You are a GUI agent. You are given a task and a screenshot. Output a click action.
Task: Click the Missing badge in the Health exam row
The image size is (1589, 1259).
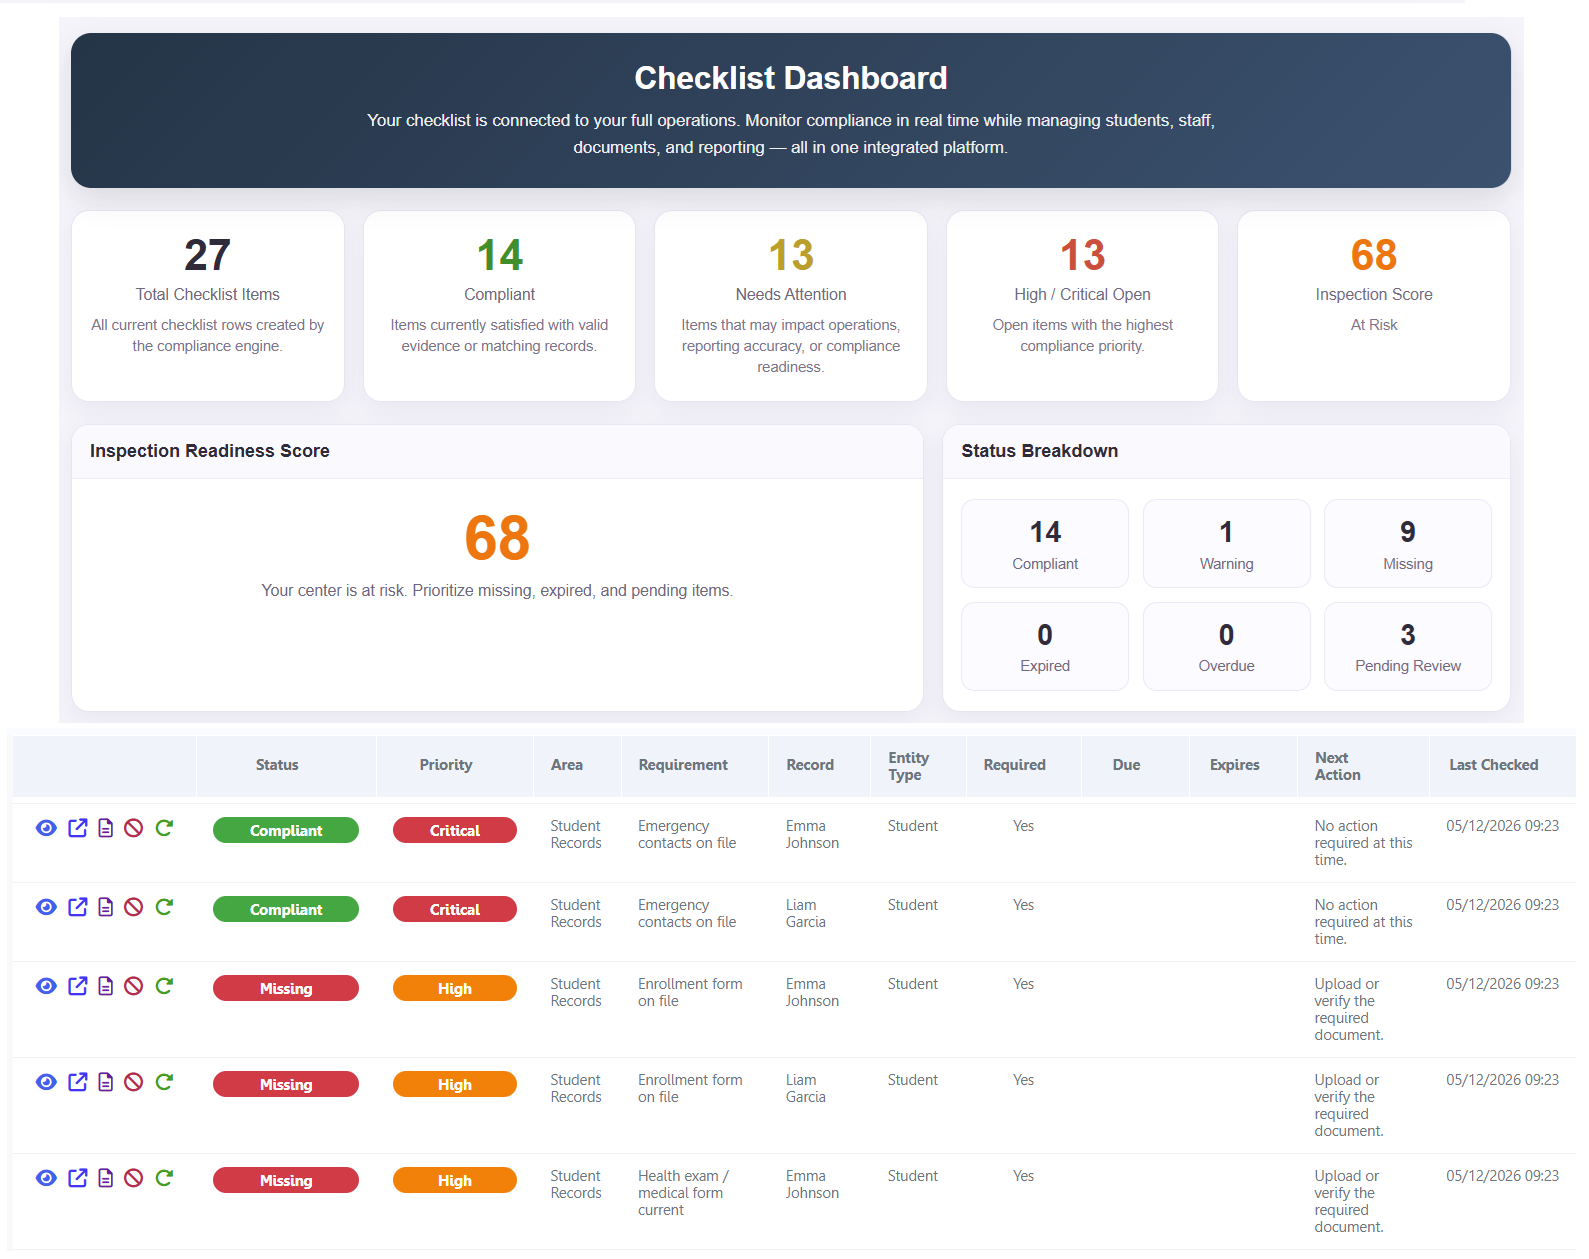[286, 1180]
